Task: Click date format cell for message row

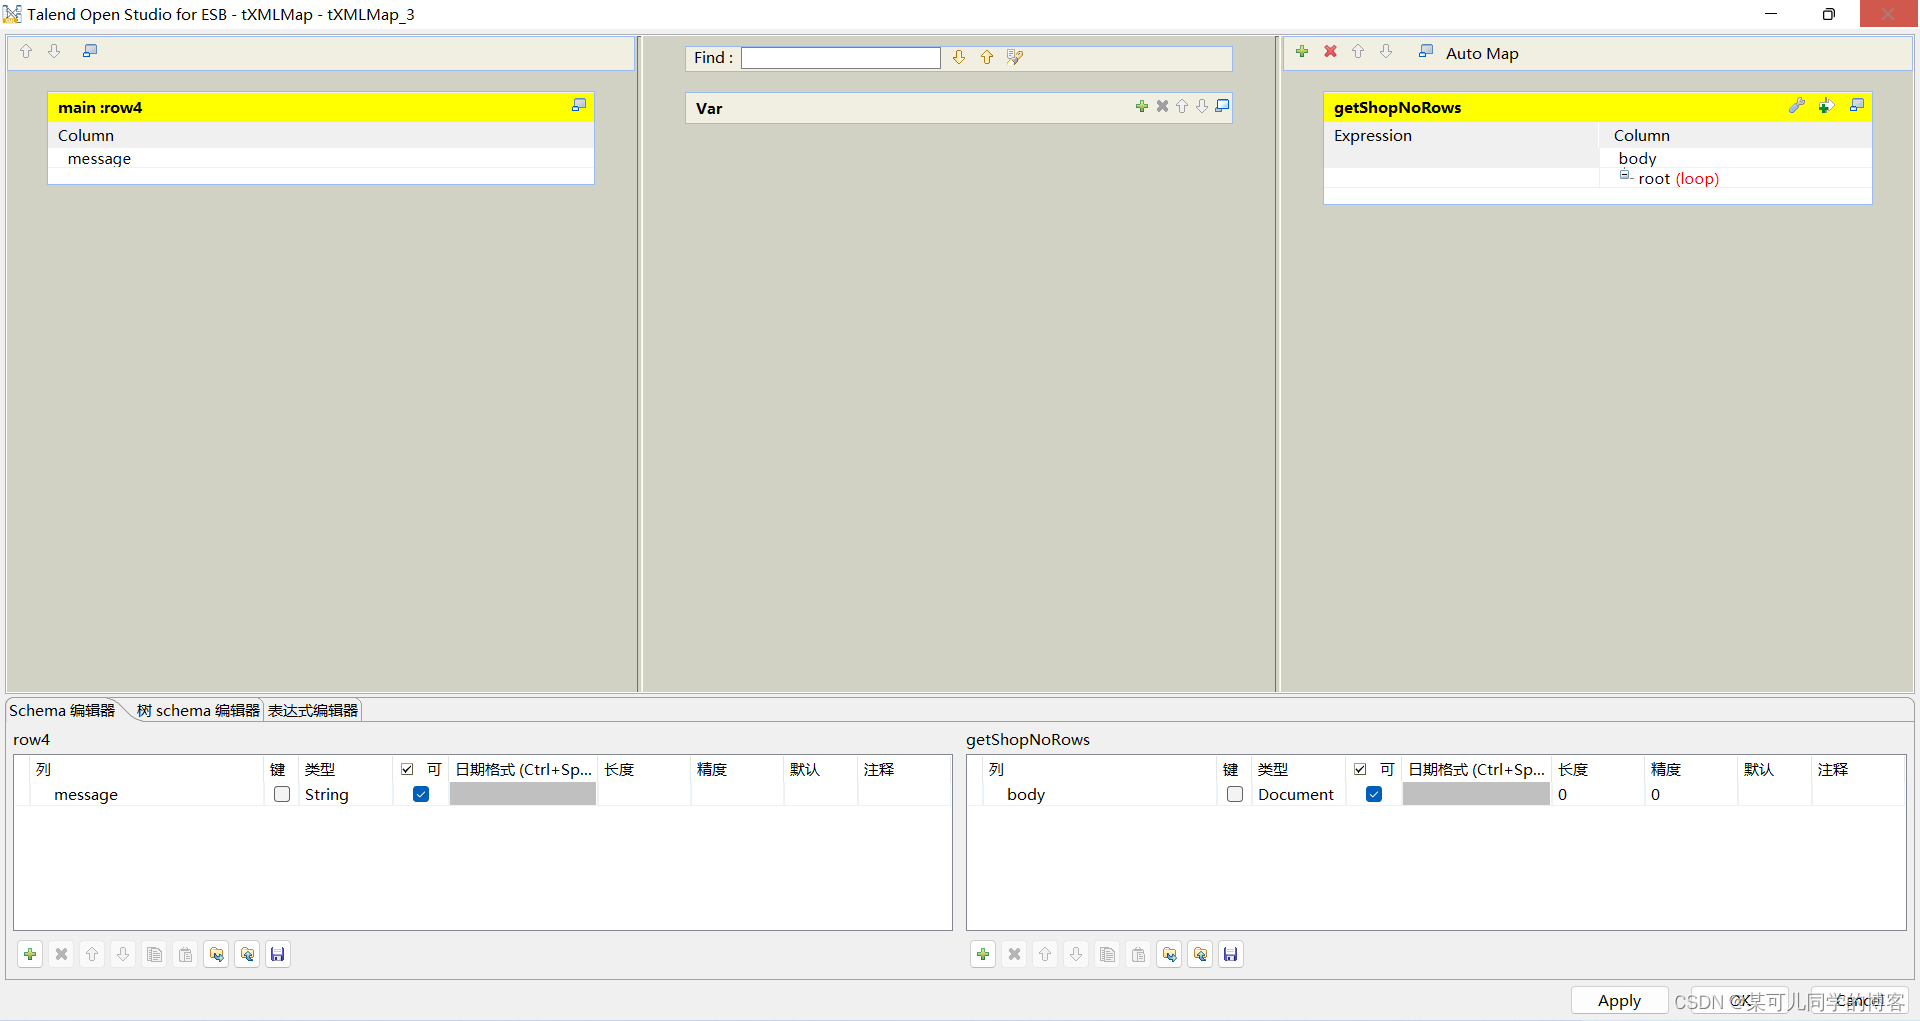Action: [523, 794]
